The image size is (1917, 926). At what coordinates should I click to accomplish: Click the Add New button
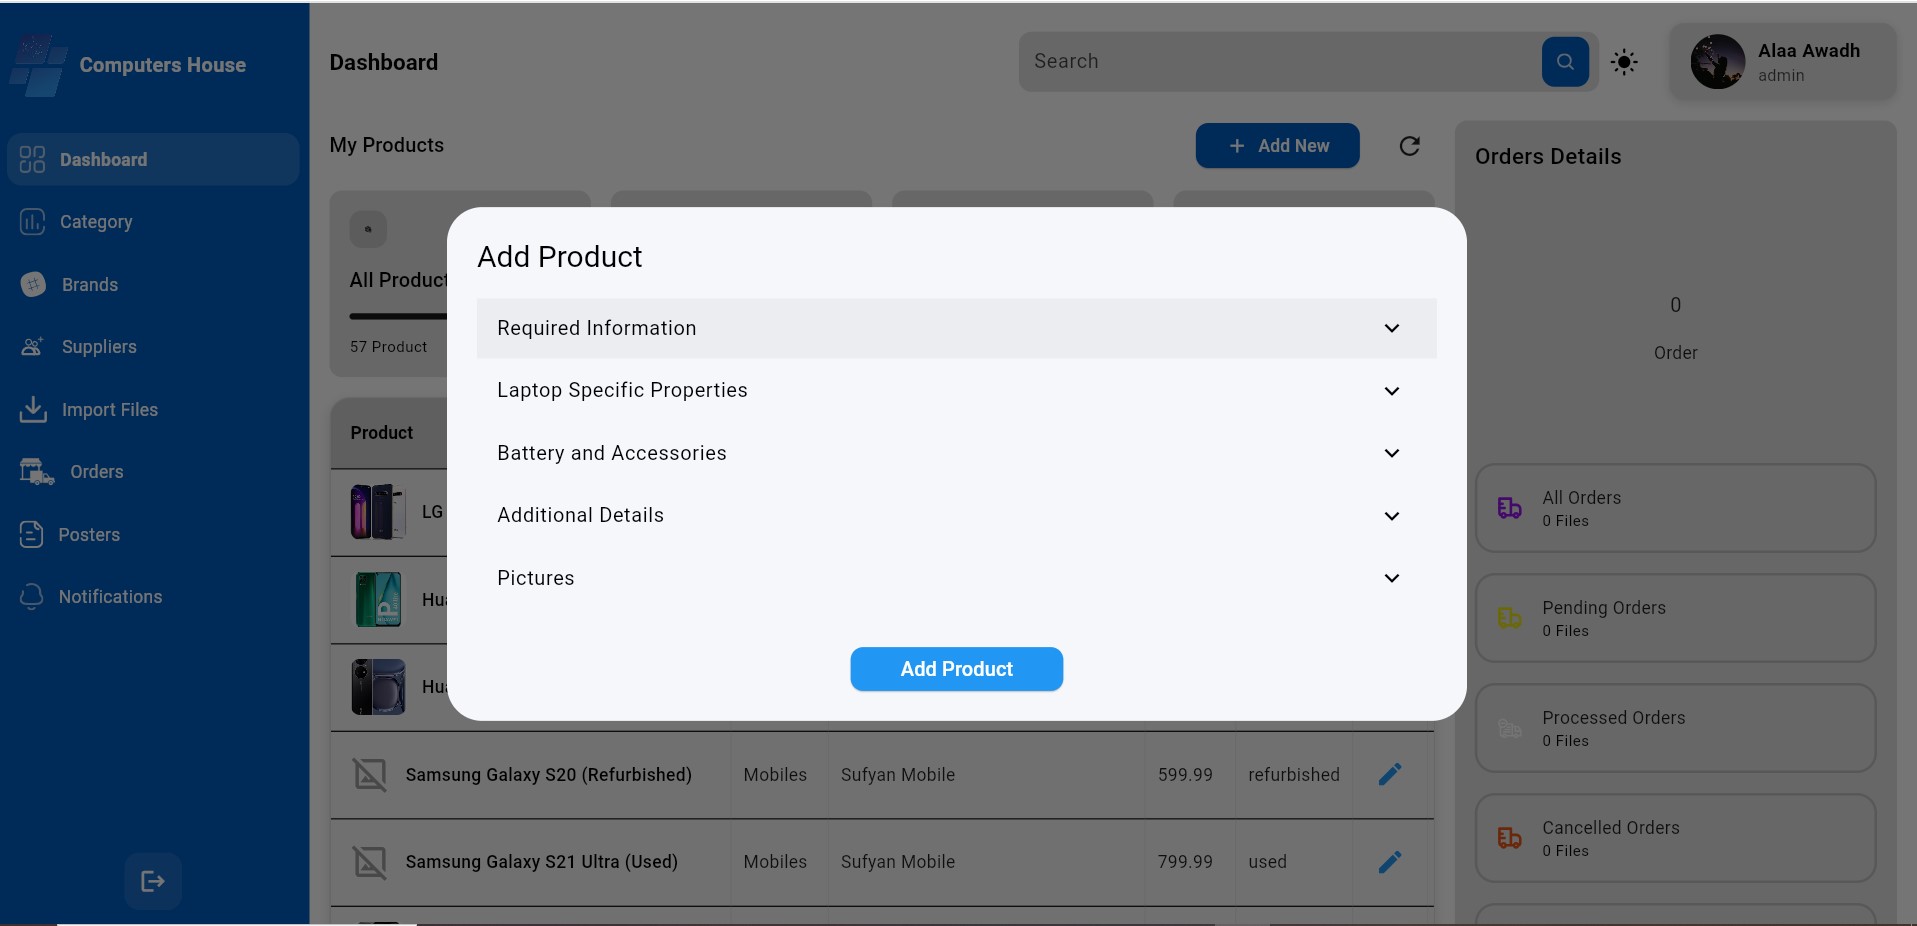(1277, 146)
